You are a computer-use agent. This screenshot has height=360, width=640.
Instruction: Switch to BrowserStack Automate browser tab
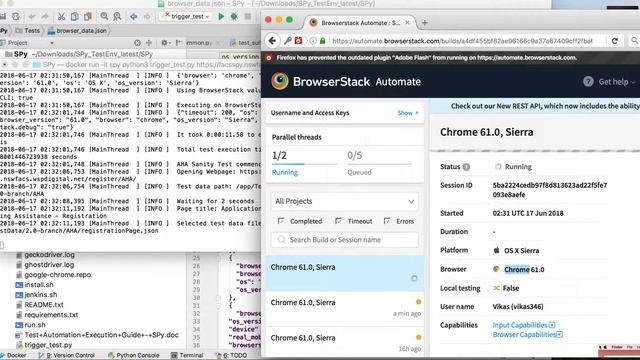tap(359, 23)
